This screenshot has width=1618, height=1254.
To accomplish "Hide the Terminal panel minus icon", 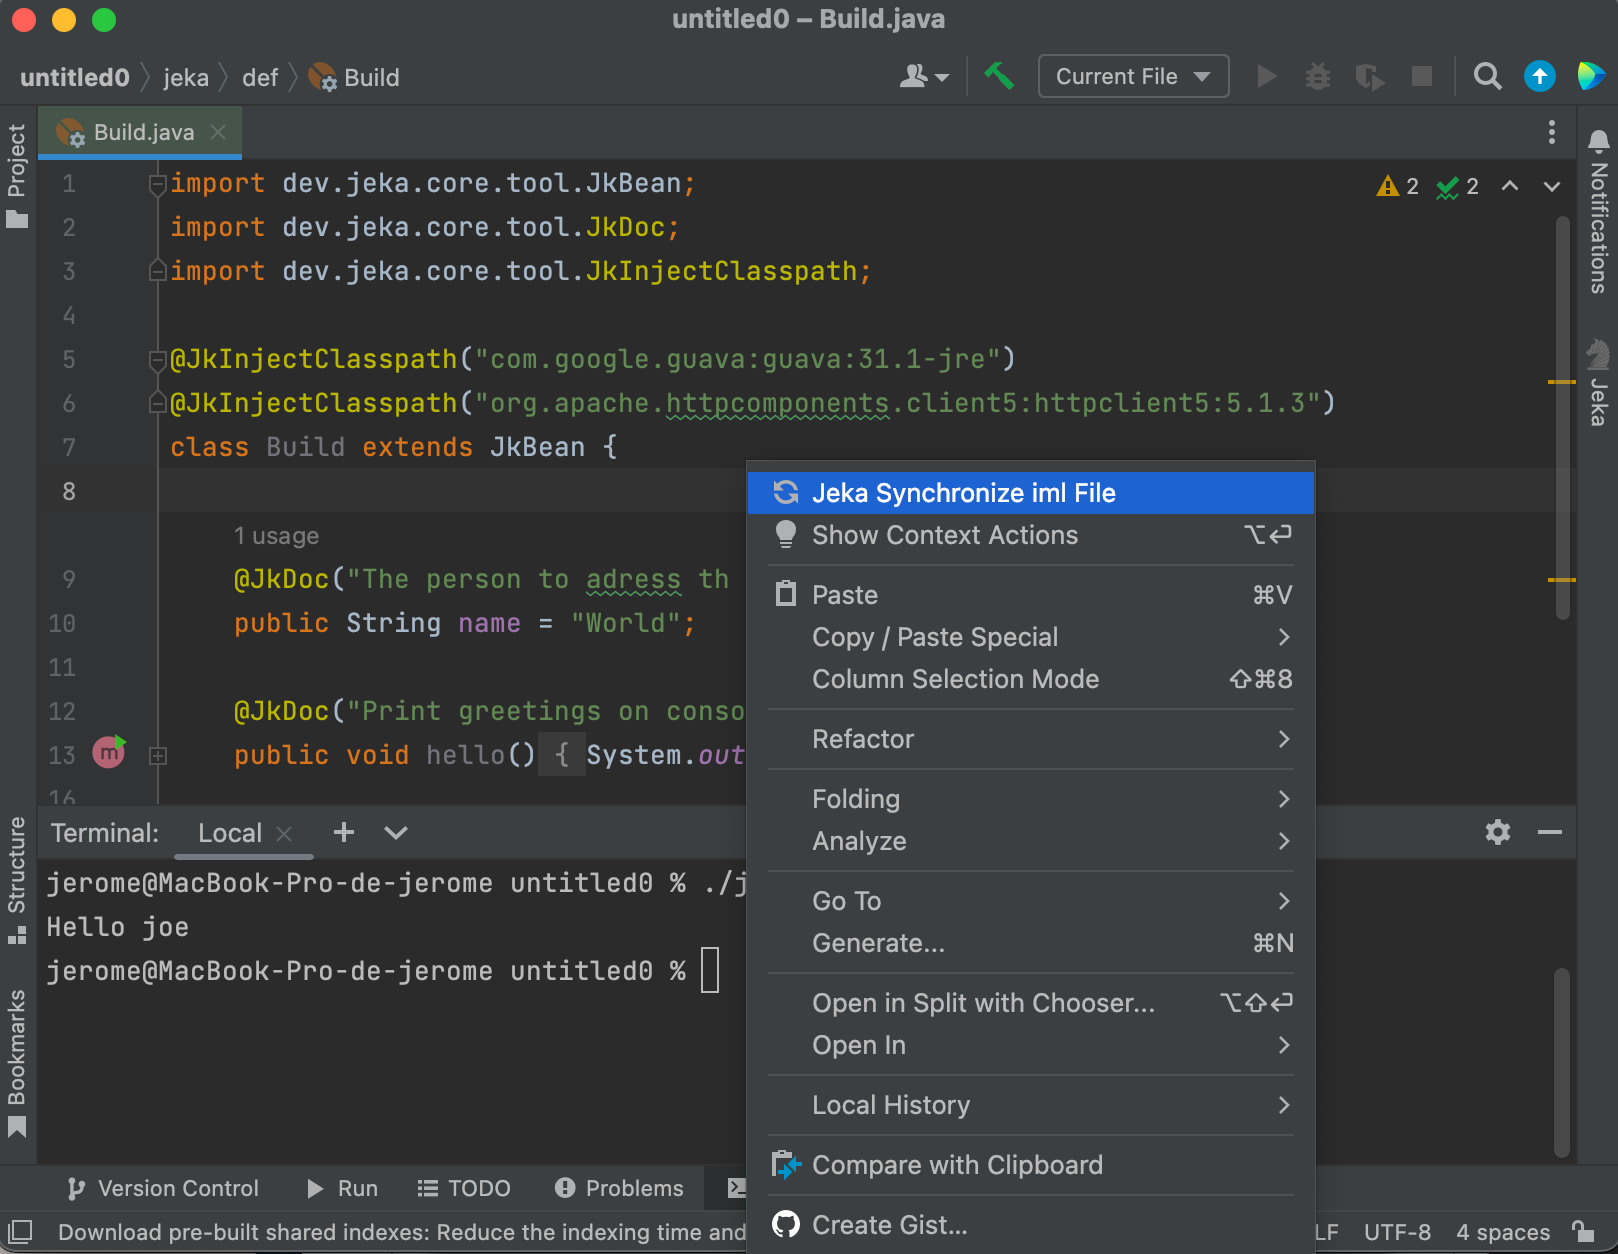I will pyautogui.click(x=1550, y=832).
